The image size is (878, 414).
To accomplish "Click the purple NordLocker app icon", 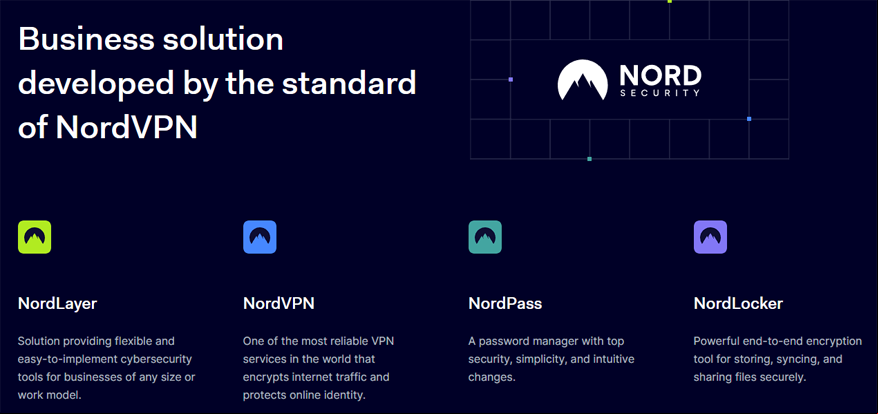I will click(x=710, y=237).
